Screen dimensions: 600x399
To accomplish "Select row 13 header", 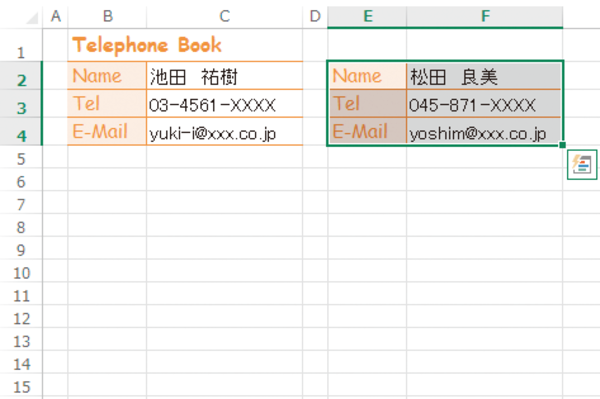I will click(21, 339).
